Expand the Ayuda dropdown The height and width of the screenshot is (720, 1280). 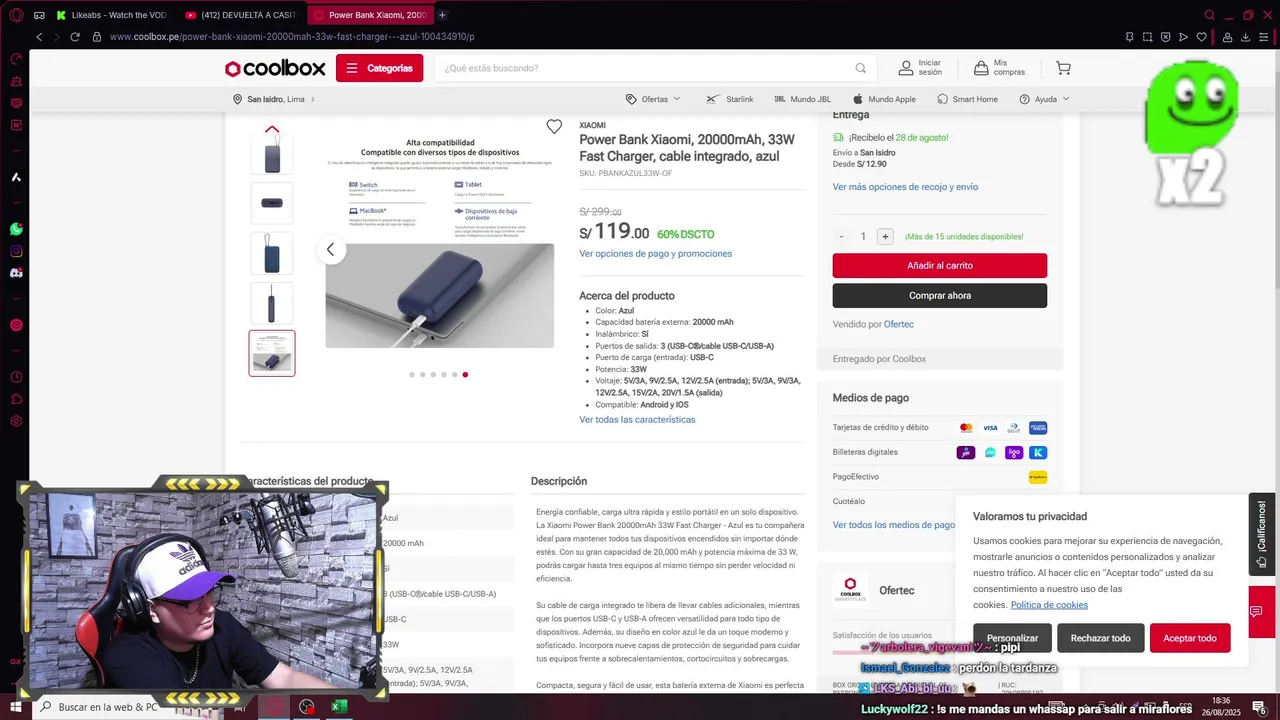(x=1044, y=99)
